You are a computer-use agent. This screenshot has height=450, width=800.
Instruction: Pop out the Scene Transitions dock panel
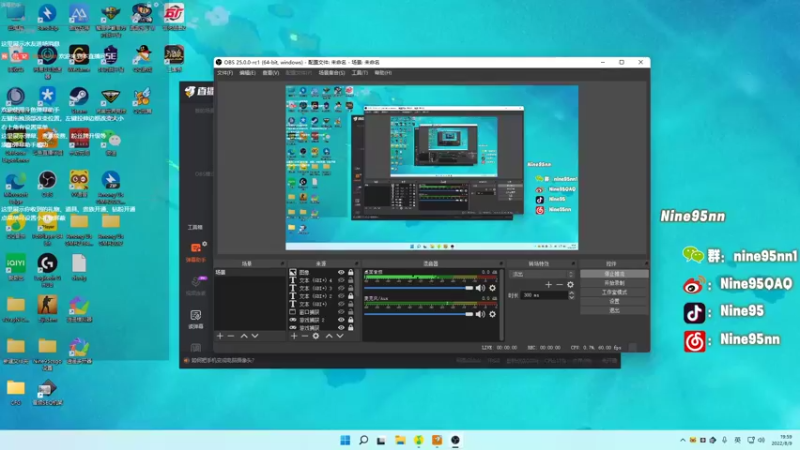point(573,263)
